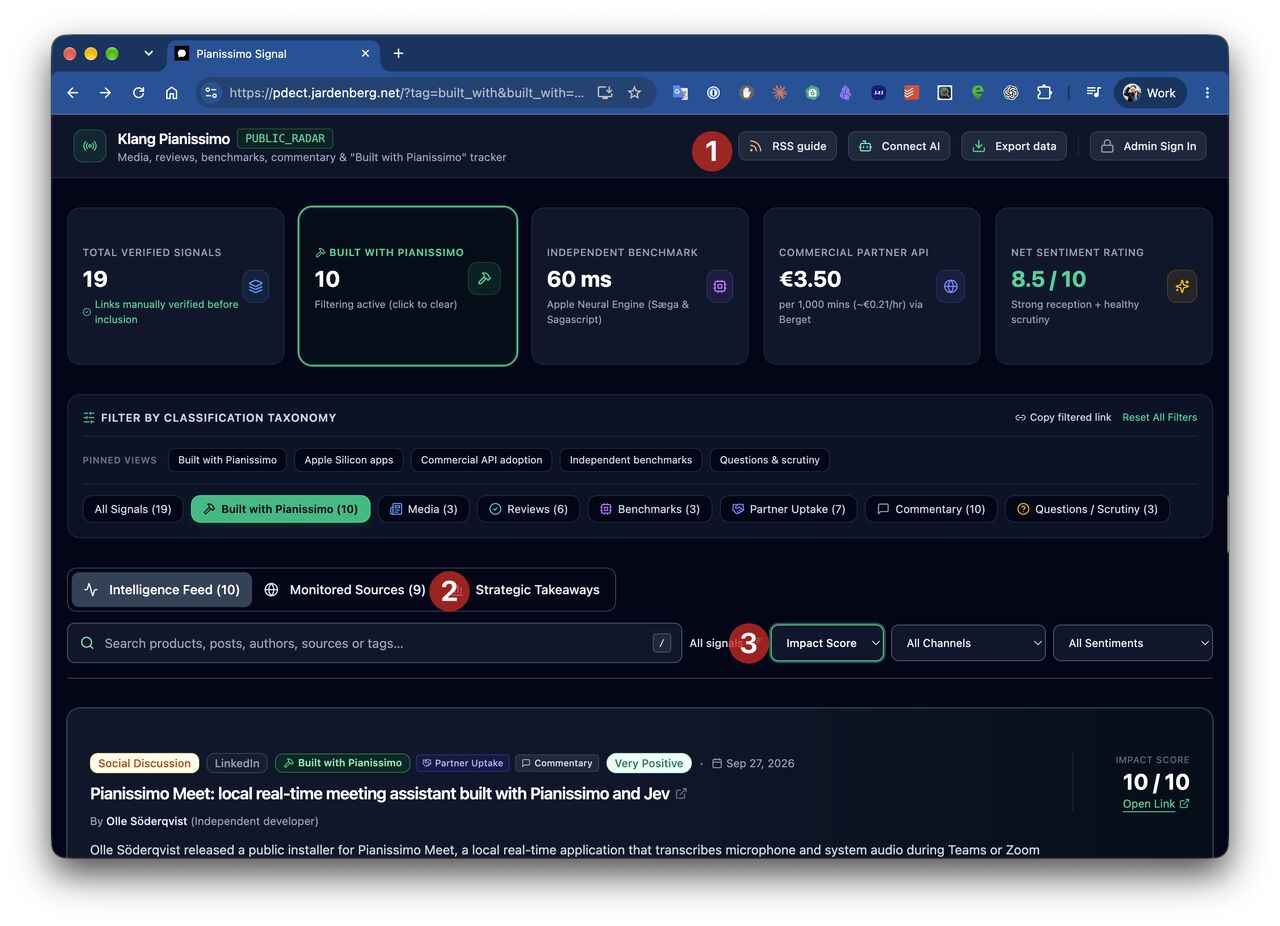The width and height of the screenshot is (1280, 926).
Task: Expand the All Sentiments dropdown
Action: click(x=1132, y=643)
